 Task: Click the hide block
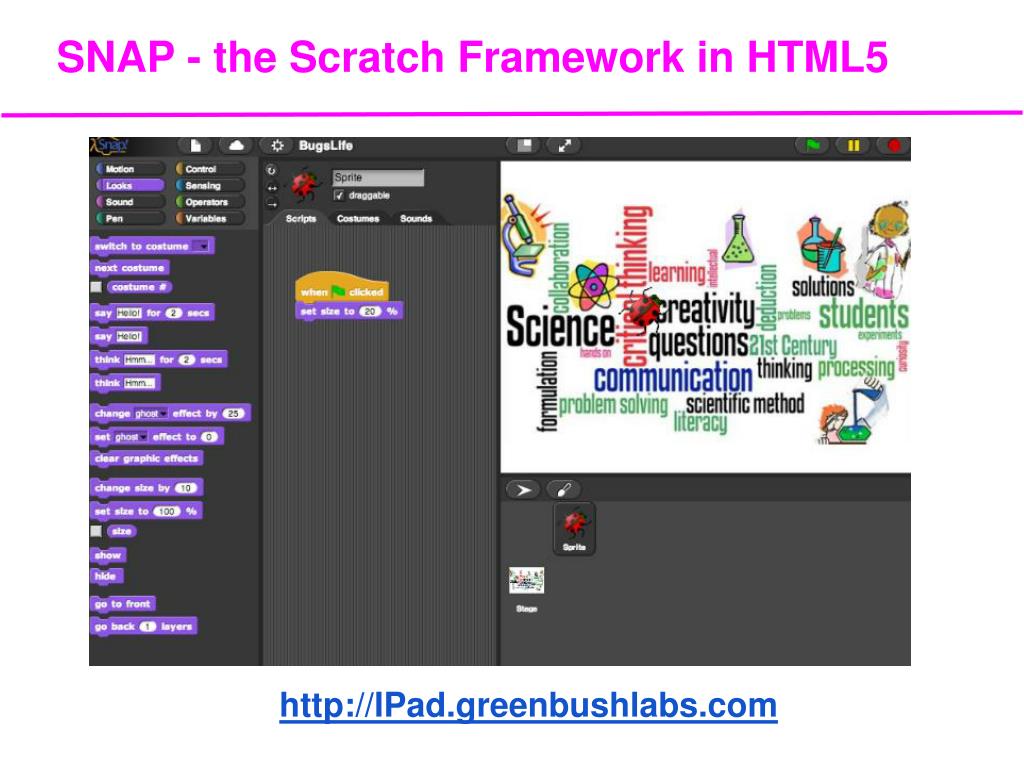pos(106,576)
